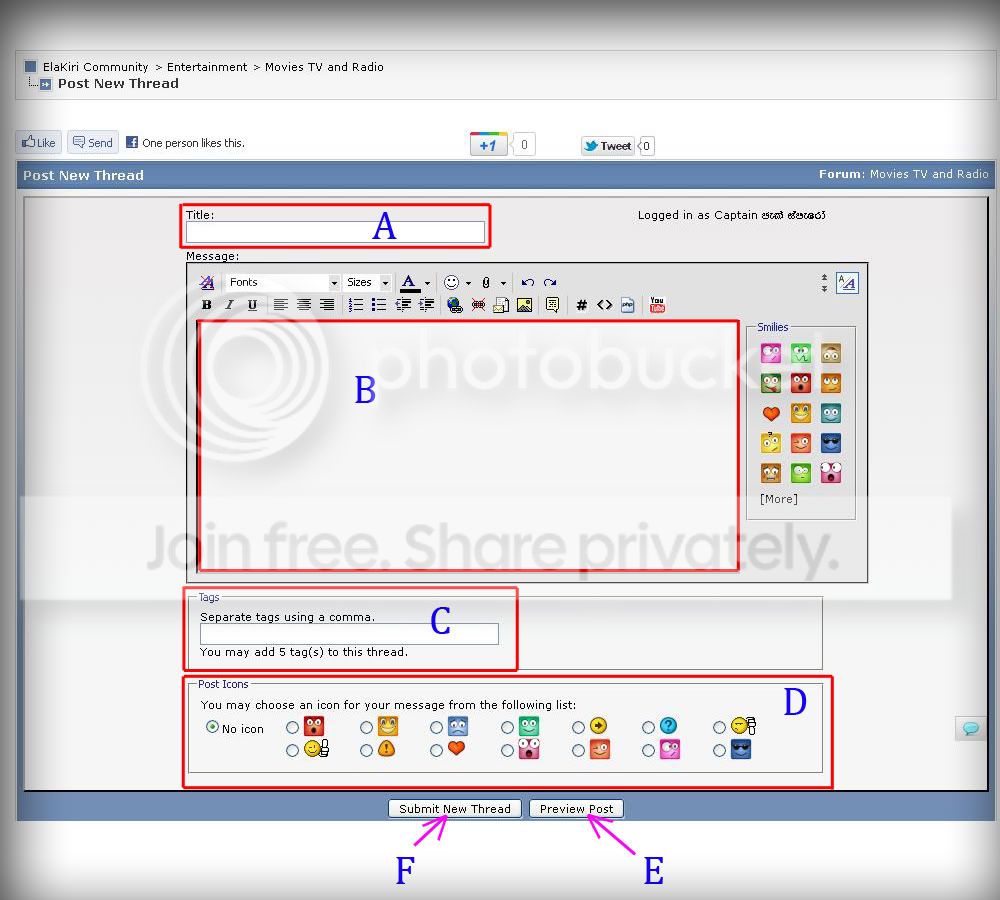Open the Sizes dropdown
This screenshot has height=900, width=1000.
pos(367,282)
